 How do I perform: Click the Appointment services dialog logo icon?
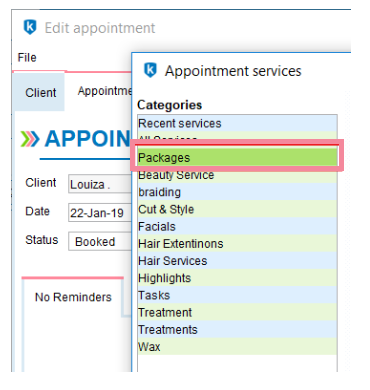pyautogui.click(x=150, y=70)
